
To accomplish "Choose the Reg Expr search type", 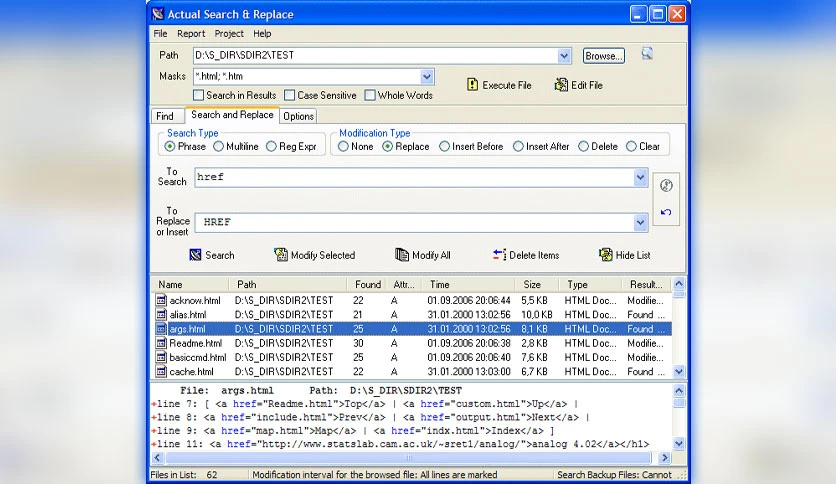I will click(271, 146).
